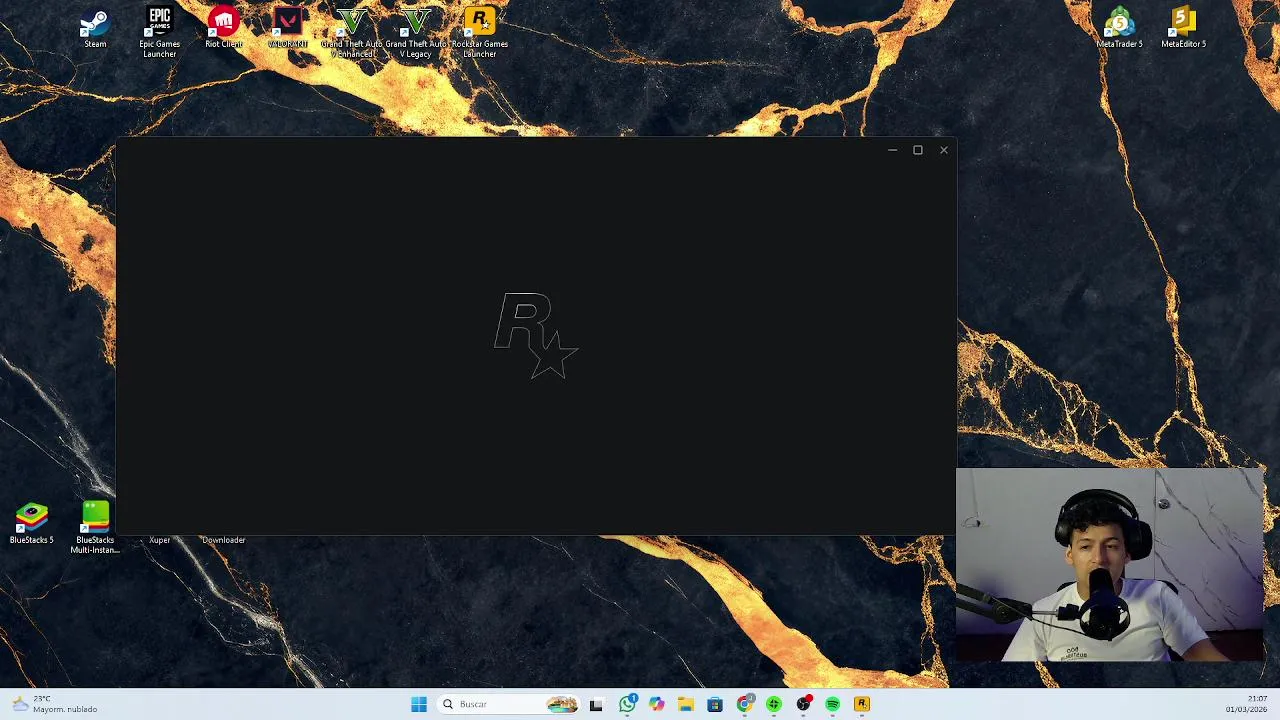Open the weather widget in the taskbar
Viewport: 1280px width, 720px height.
(55, 704)
